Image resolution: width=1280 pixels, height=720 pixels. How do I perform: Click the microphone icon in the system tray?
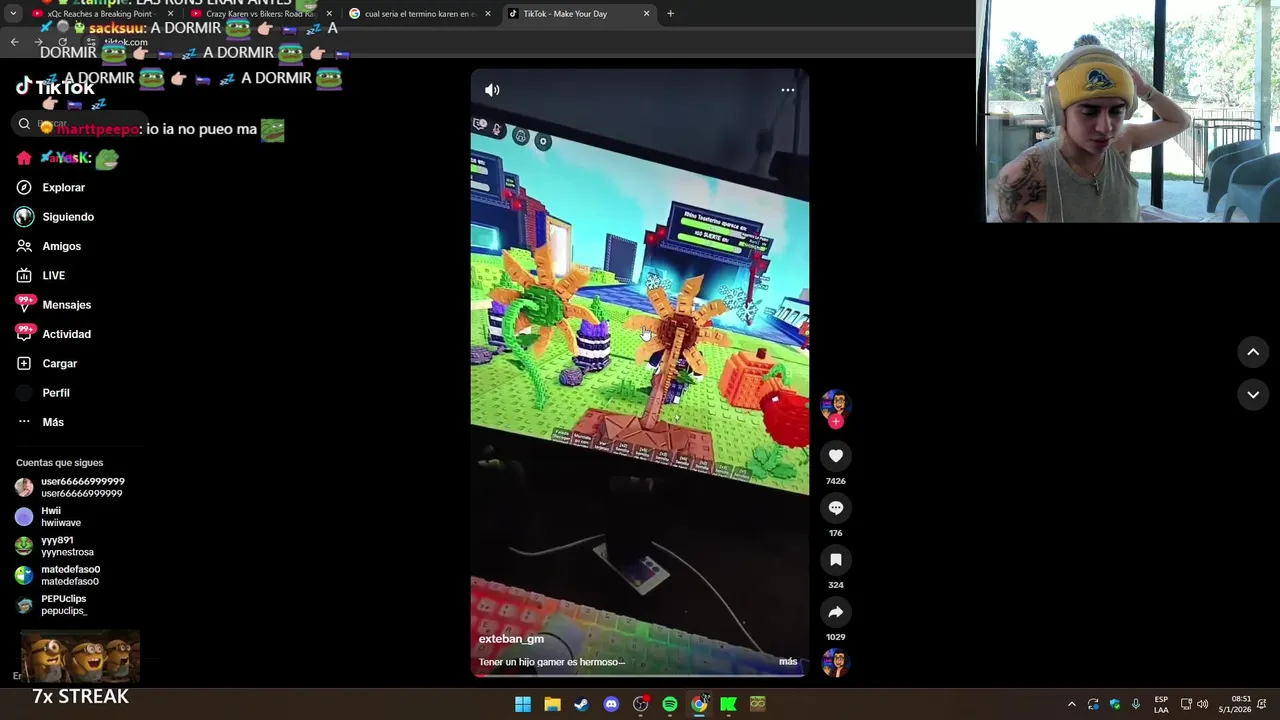click(1136, 704)
